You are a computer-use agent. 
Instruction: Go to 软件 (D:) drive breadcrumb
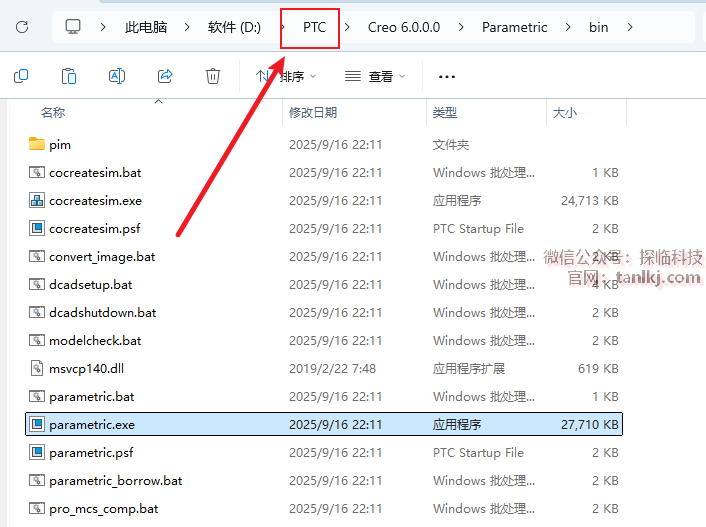(x=234, y=27)
